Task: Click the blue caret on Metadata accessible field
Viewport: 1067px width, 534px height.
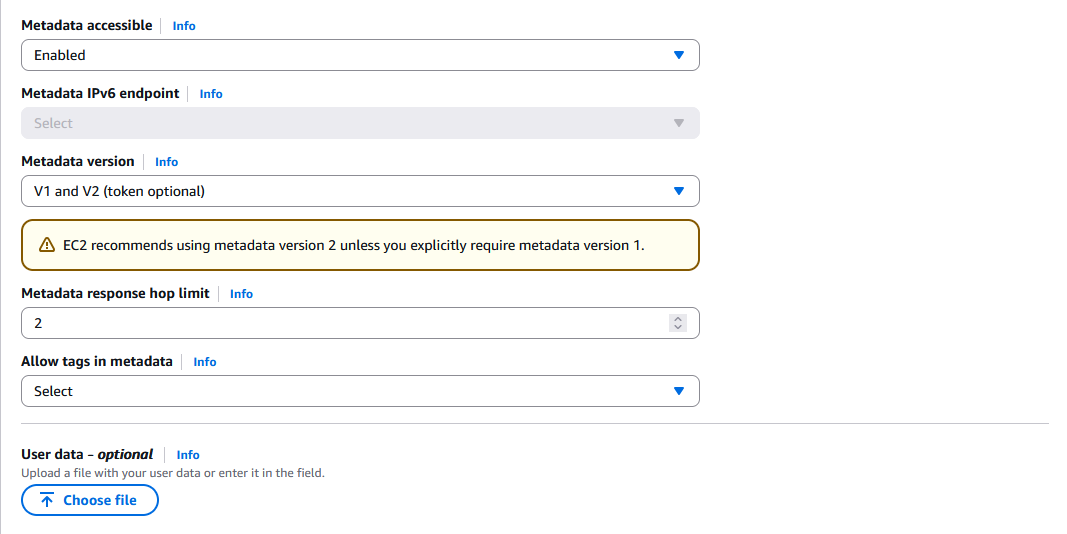Action: pos(679,55)
